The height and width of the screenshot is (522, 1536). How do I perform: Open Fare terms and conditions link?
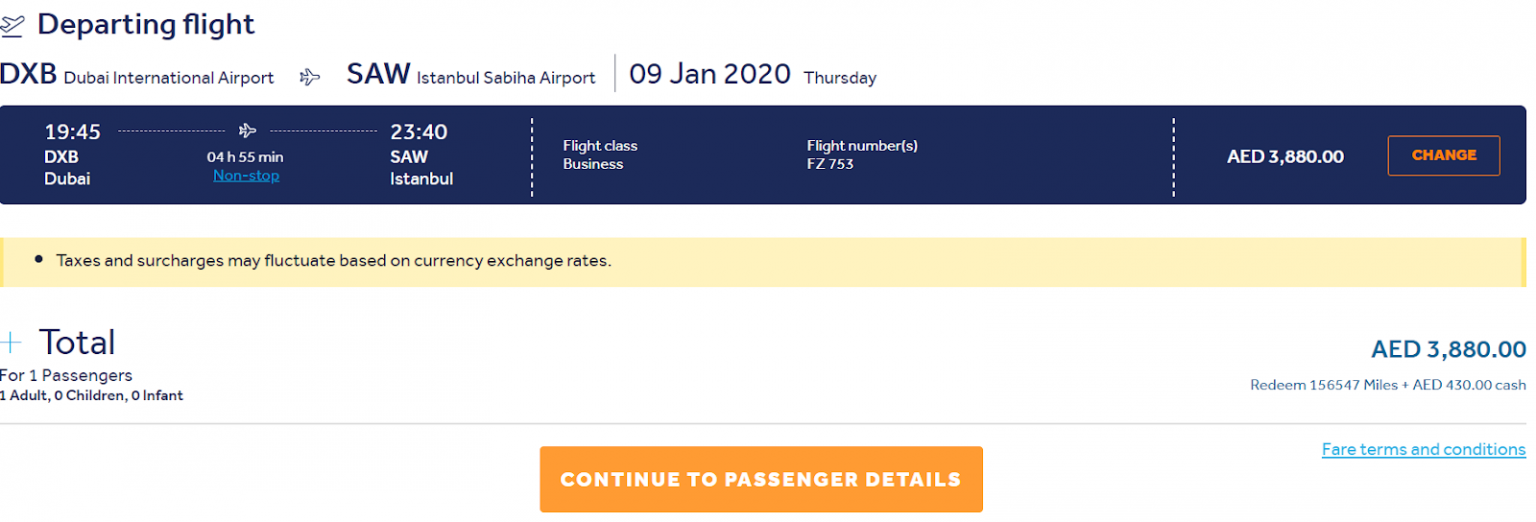tap(1424, 450)
